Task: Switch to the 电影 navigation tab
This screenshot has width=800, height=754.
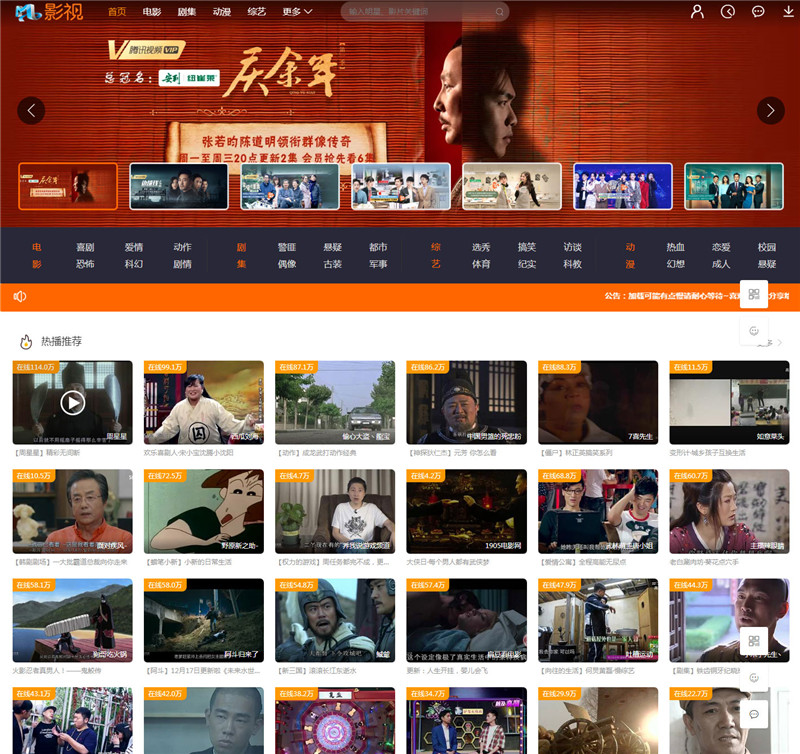Action: coord(151,12)
